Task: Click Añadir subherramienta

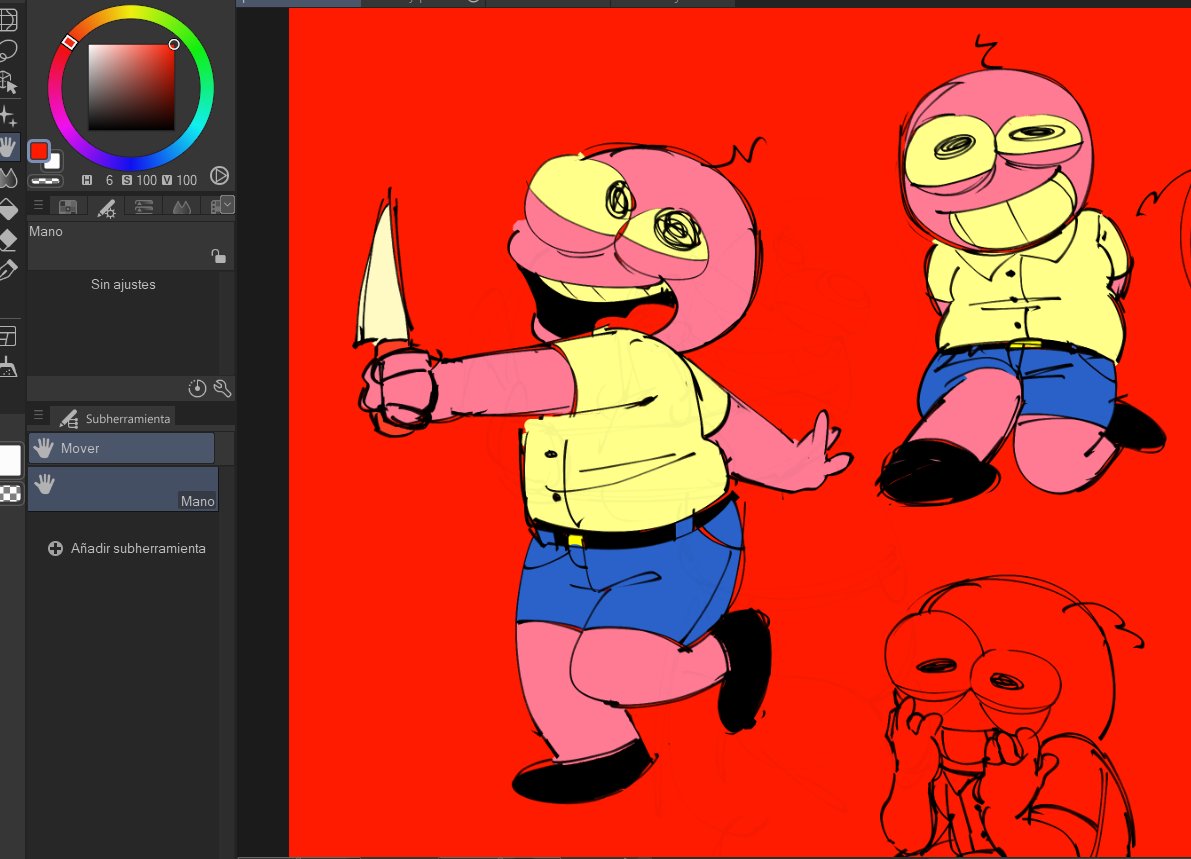Action: (x=127, y=548)
